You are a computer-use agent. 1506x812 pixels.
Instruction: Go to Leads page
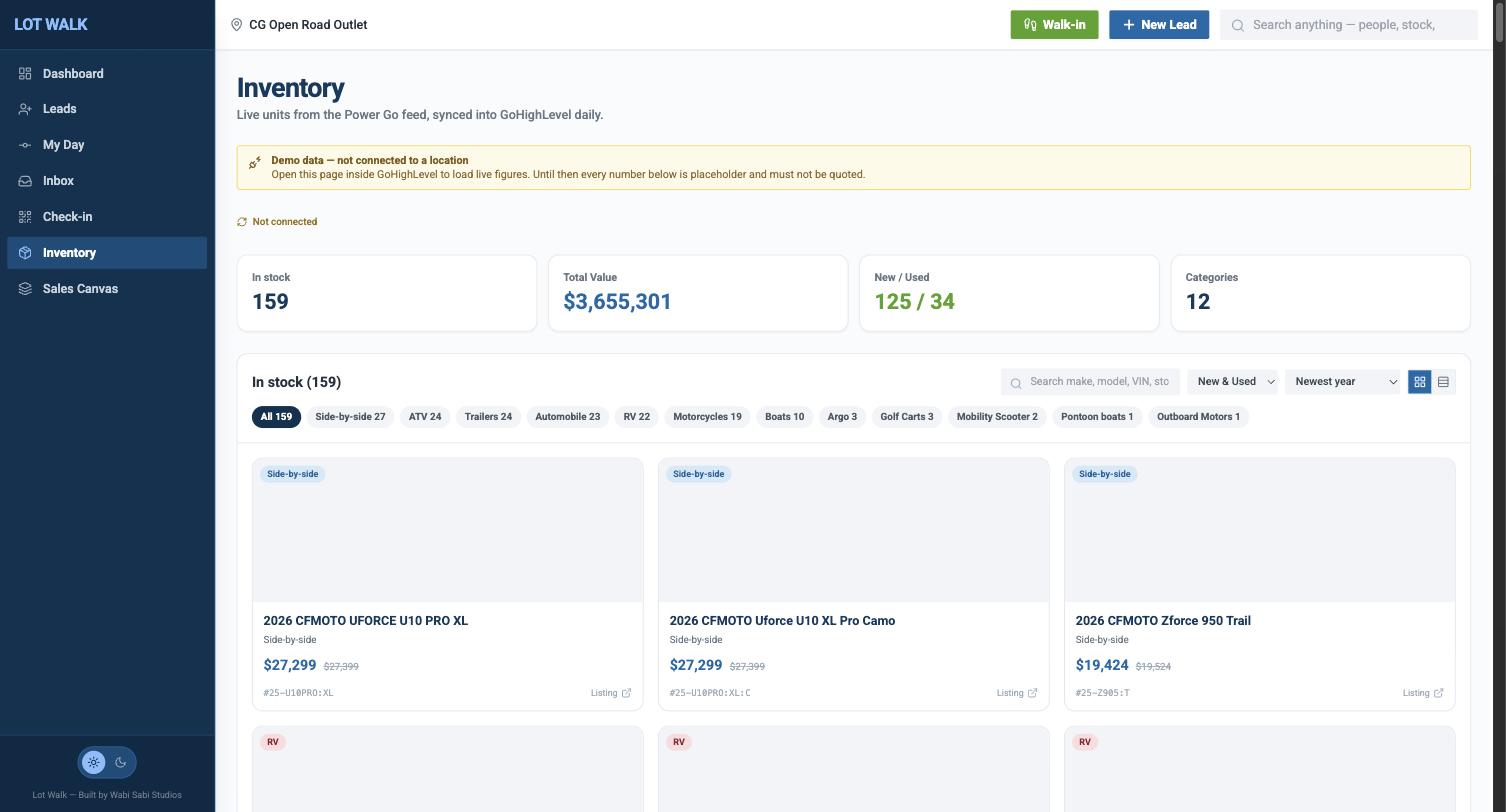(107, 109)
